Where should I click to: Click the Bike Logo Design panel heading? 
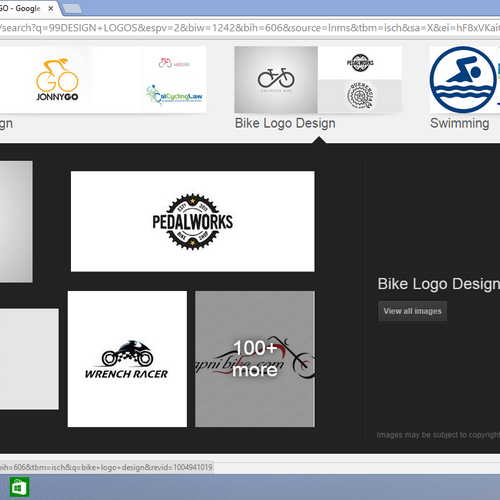[439, 284]
